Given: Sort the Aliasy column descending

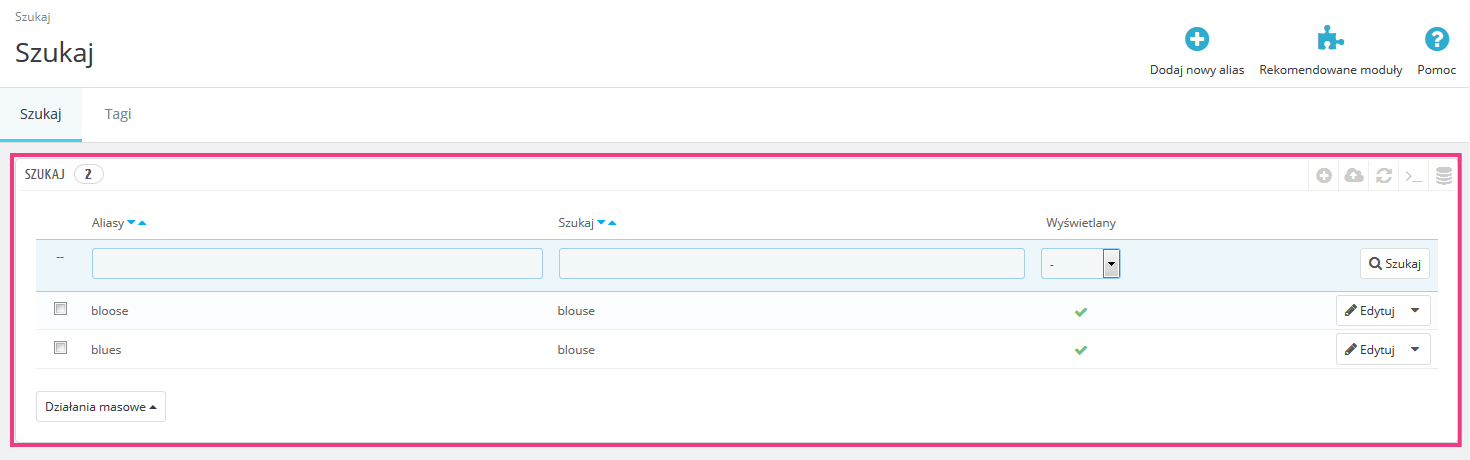Looking at the screenshot, I should click(131, 223).
